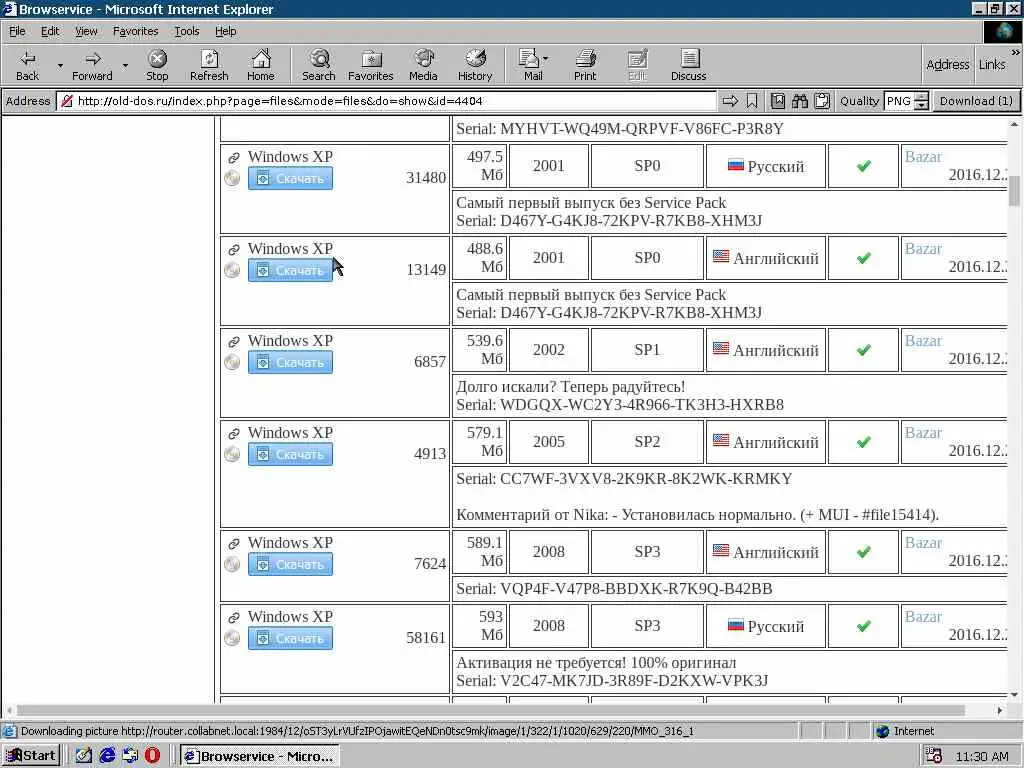The width and height of the screenshot is (1024, 768).
Task: Click the bookmark ribbon icon in Browservice bar
Action: 752,101
